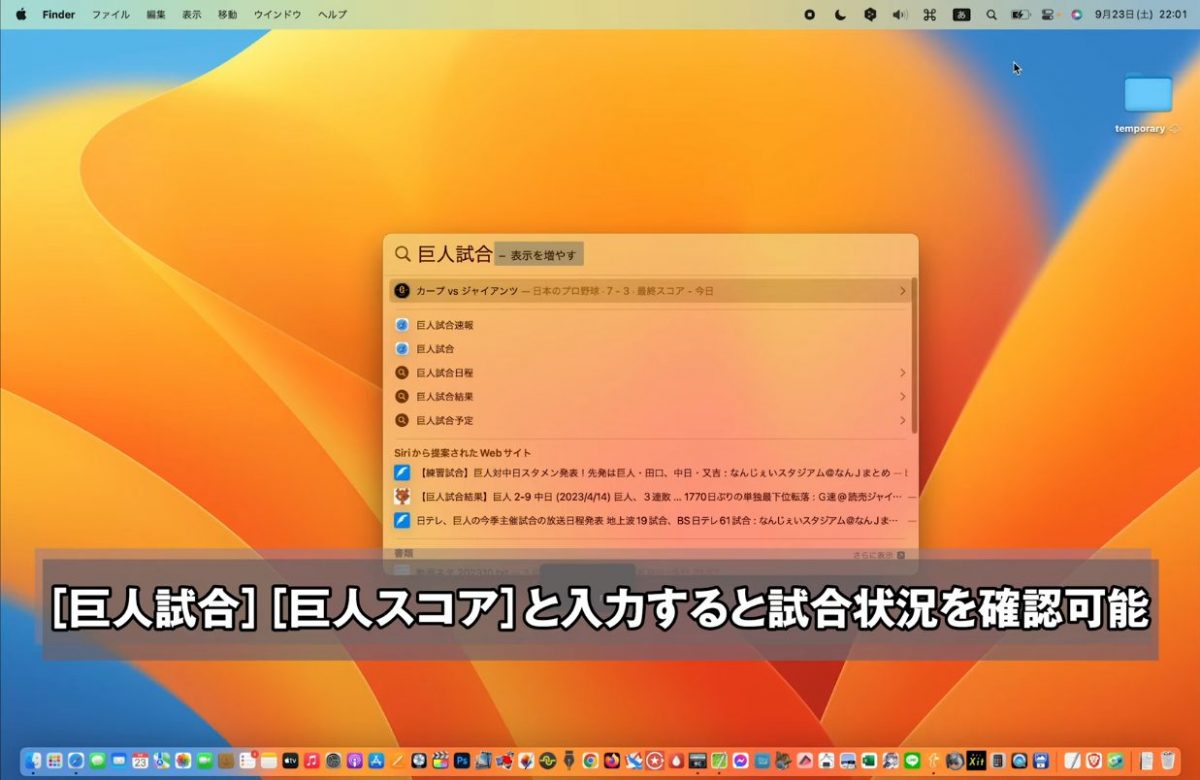Open the volume control in the menu bar
Image resolution: width=1200 pixels, height=780 pixels.
click(899, 15)
